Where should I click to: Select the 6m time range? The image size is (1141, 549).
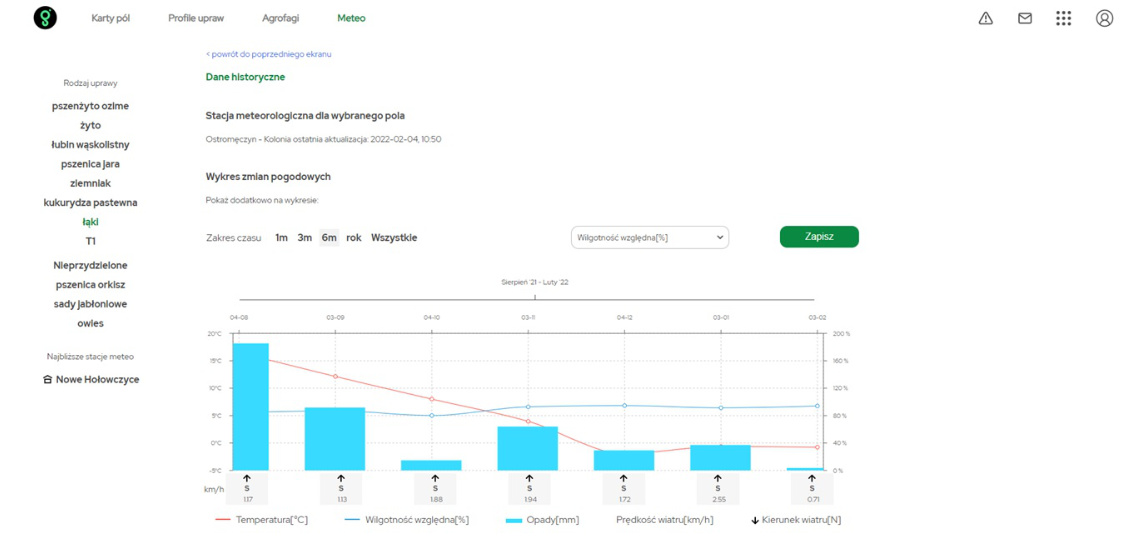pos(329,238)
